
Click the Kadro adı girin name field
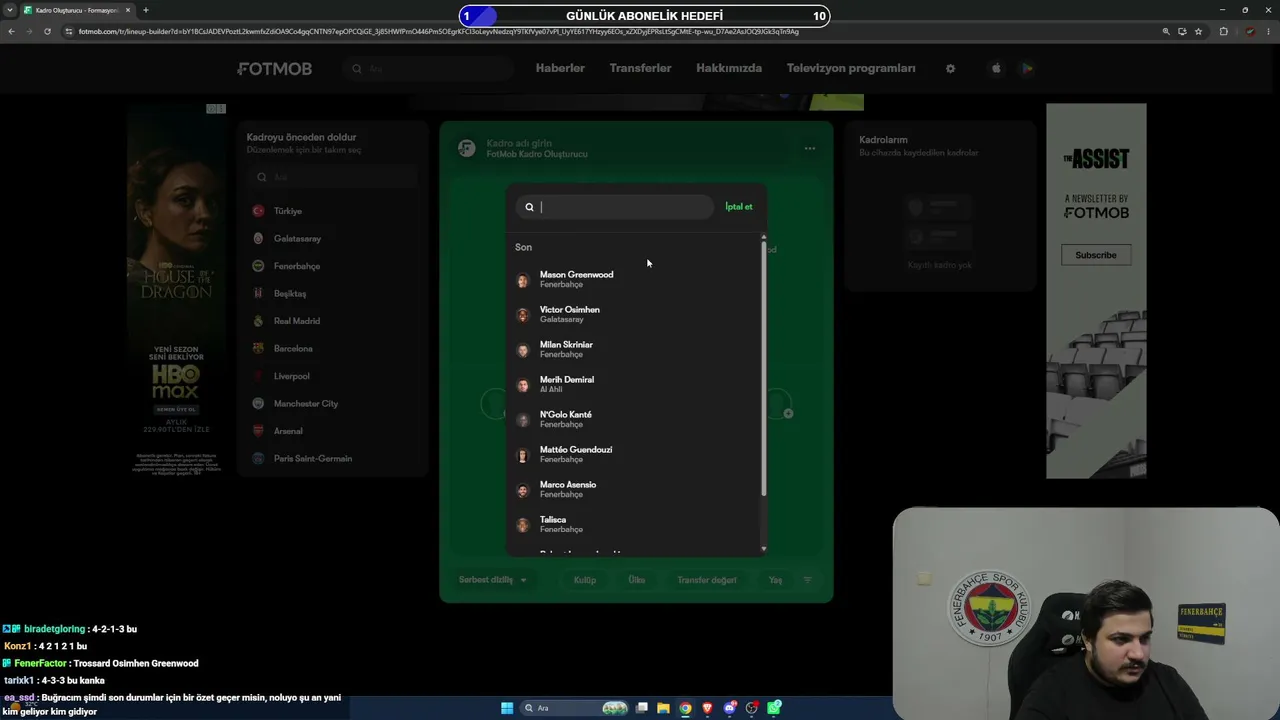point(519,143)
